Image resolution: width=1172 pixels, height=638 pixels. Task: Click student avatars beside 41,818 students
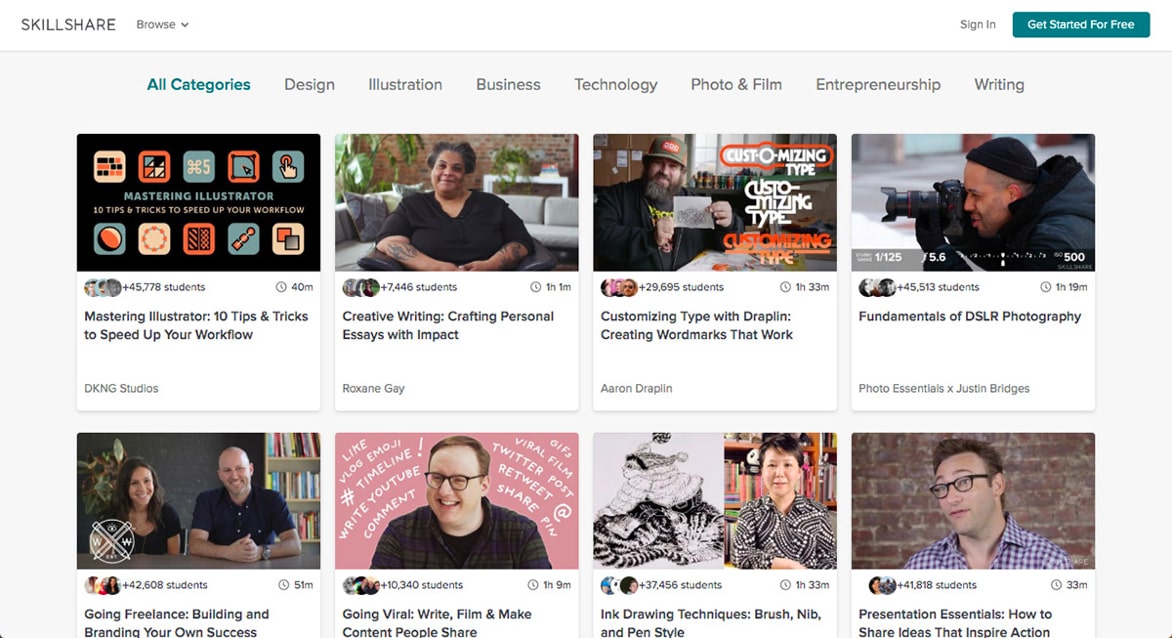(882, 585)
